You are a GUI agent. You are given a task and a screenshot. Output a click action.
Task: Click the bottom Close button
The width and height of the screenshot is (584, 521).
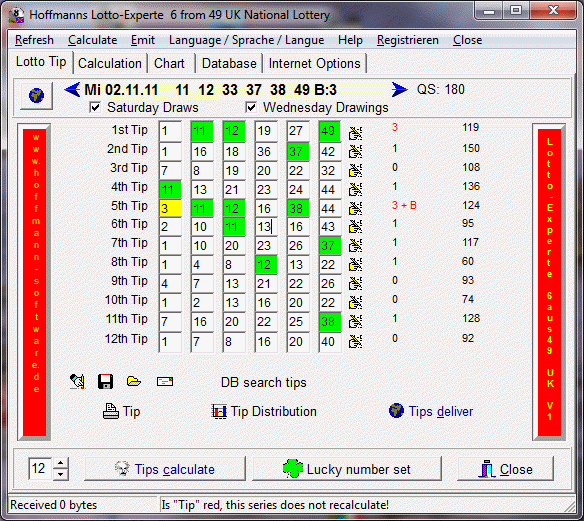coord(505,469)
